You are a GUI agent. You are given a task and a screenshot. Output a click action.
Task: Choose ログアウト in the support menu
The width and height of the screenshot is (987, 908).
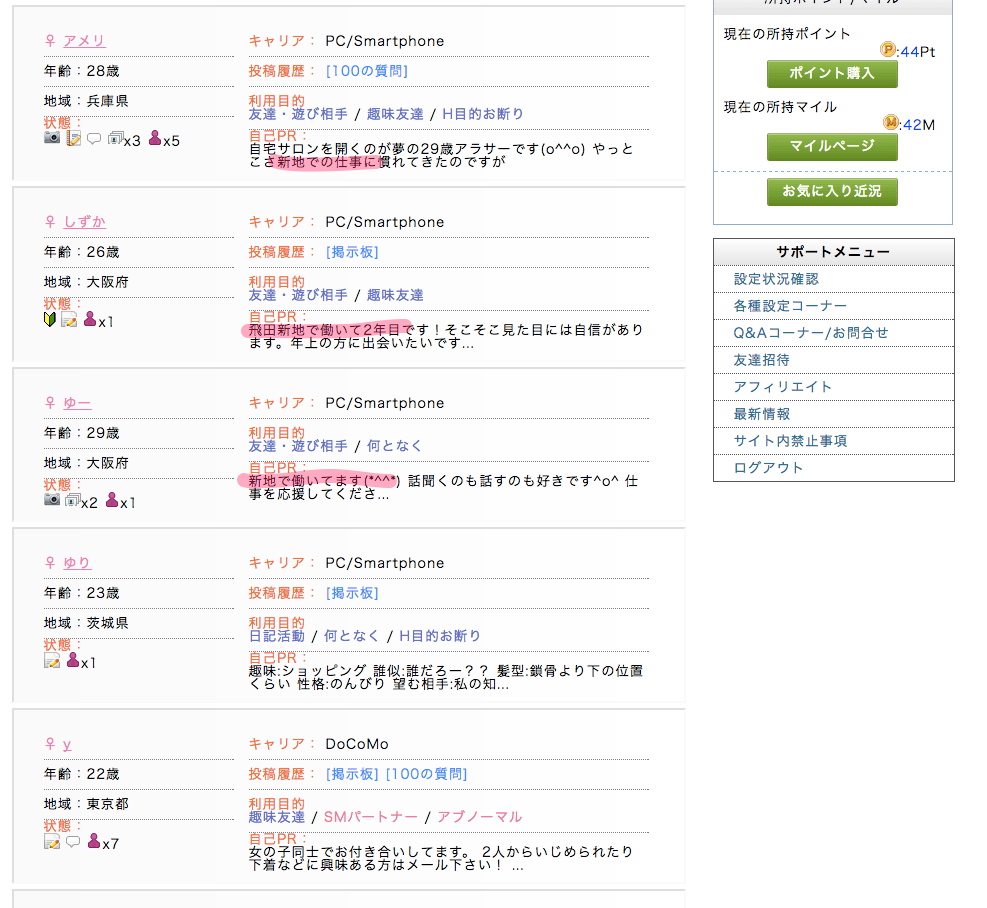768,468
